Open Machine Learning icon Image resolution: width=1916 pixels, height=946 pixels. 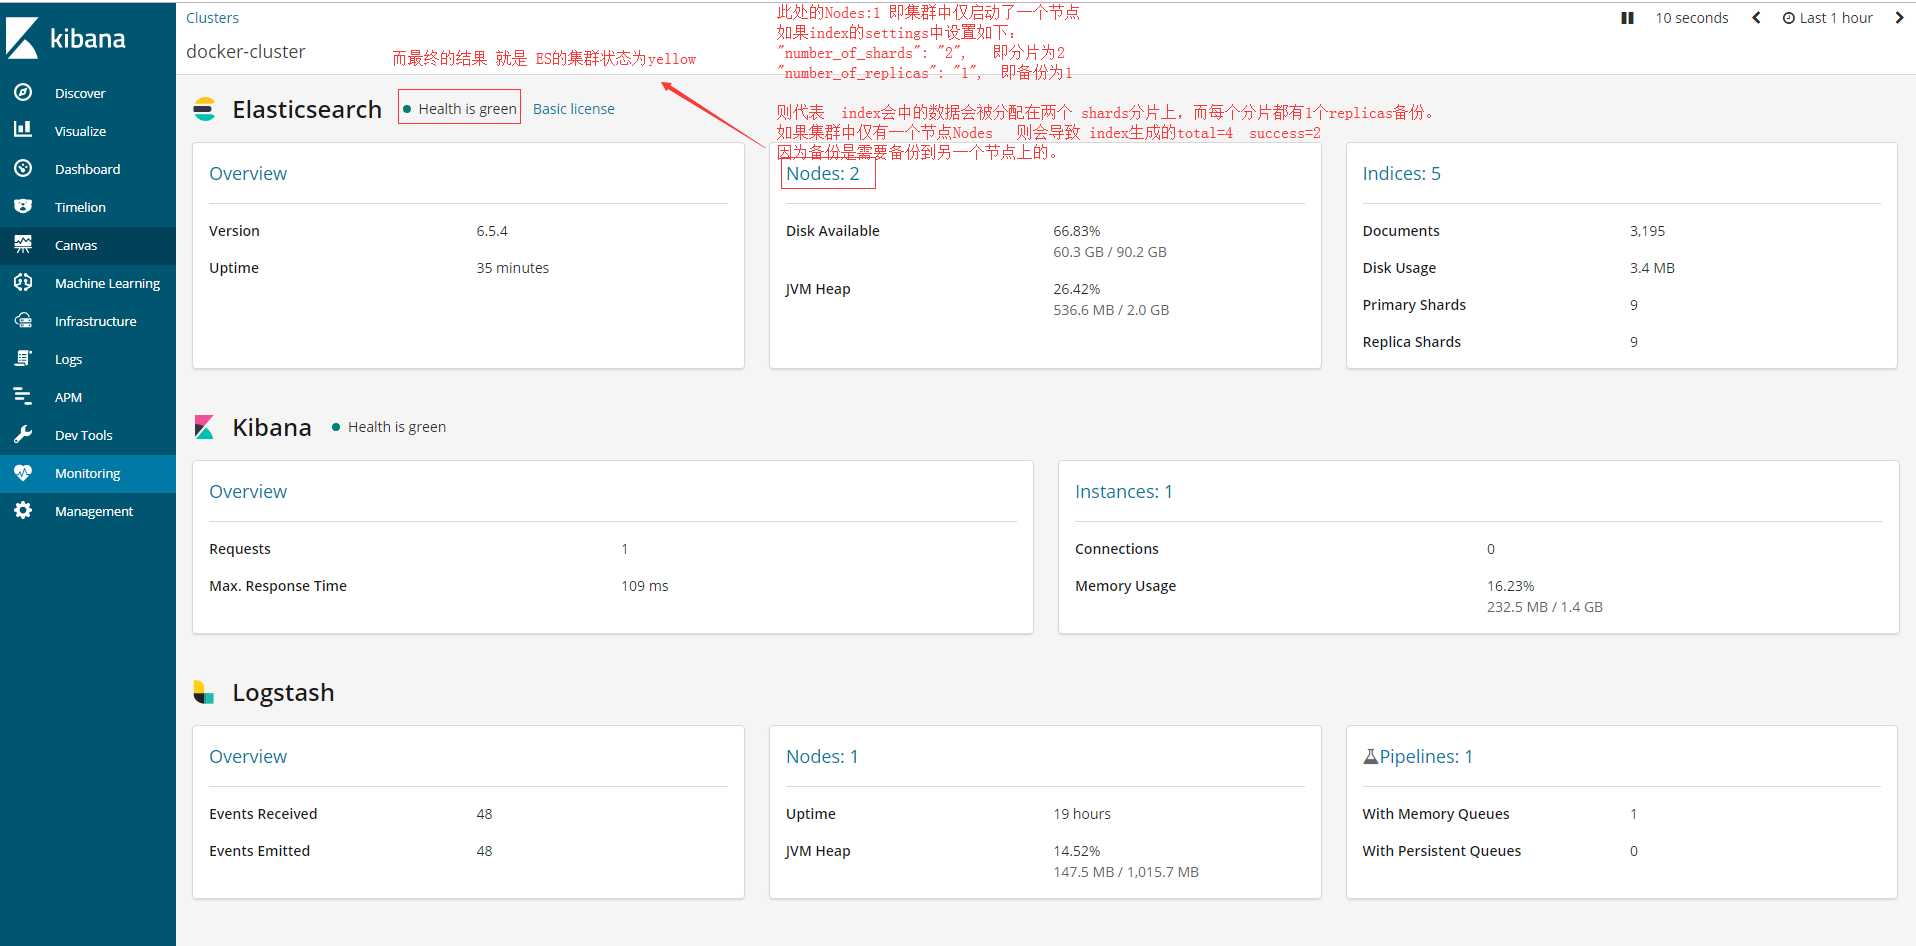23,282
